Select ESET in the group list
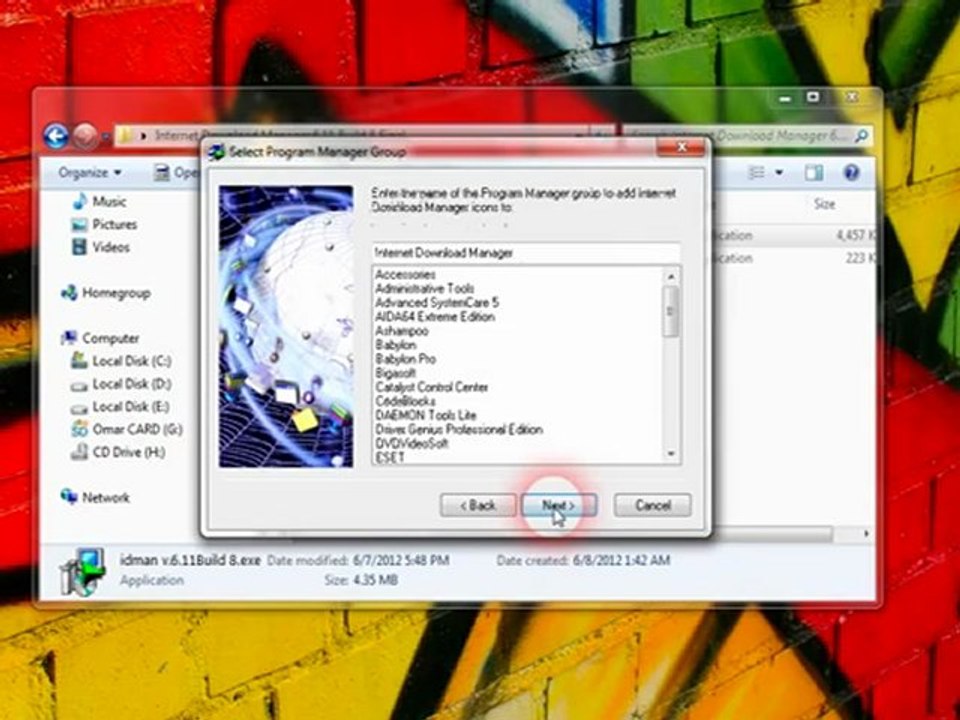Viewport: 960px width, 720px height. [389, 457]
